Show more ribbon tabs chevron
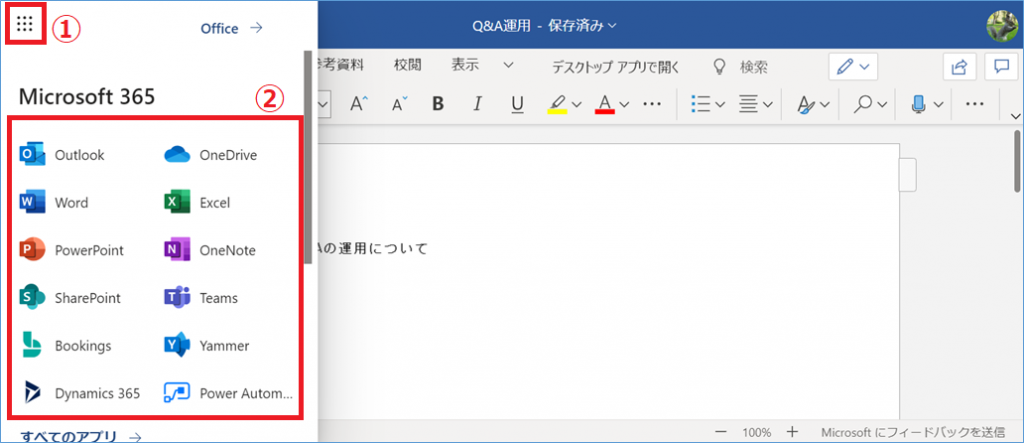 (x=507, y=65)
